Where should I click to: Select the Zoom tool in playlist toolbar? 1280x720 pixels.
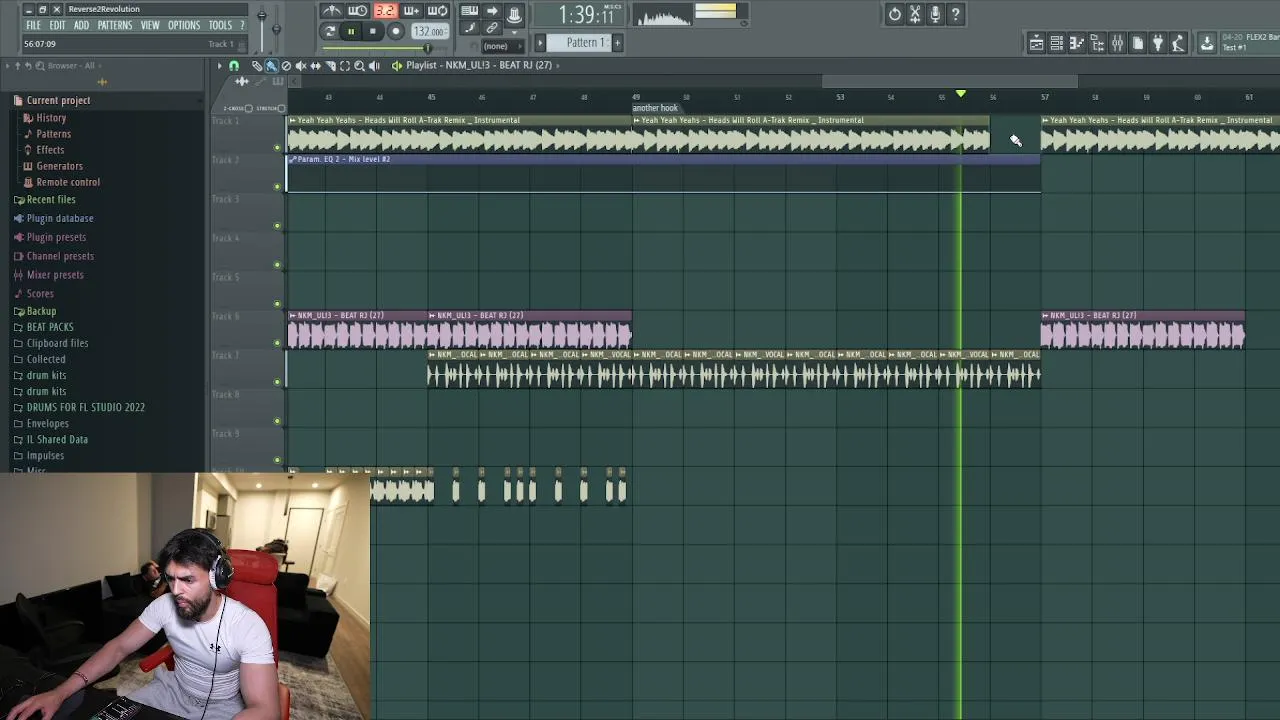[x=360, y=65]
